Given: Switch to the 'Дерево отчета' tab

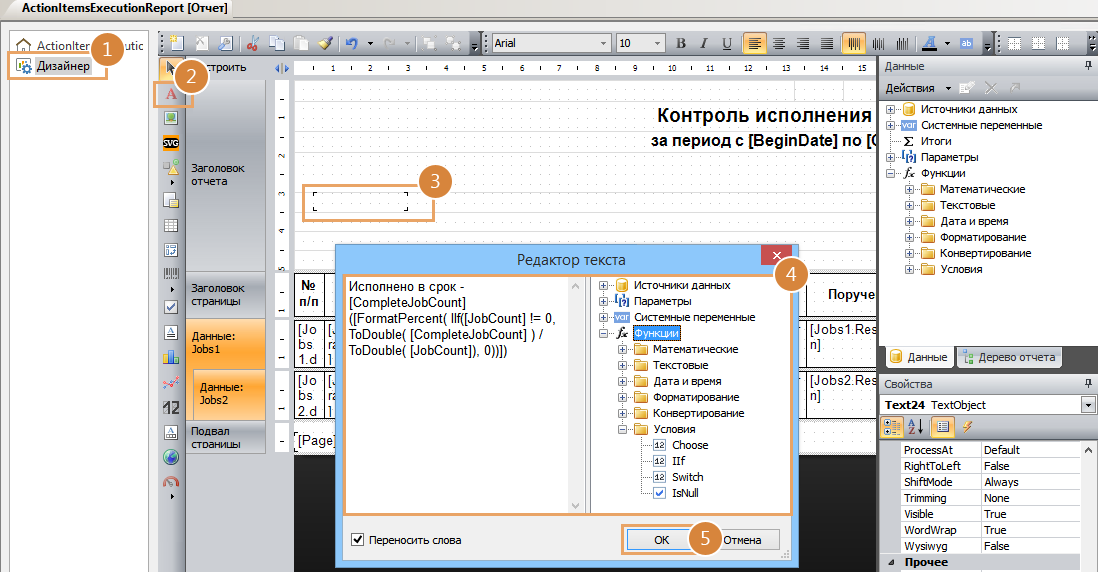Looking at the screenshot, I should [x=1008, y=357].
